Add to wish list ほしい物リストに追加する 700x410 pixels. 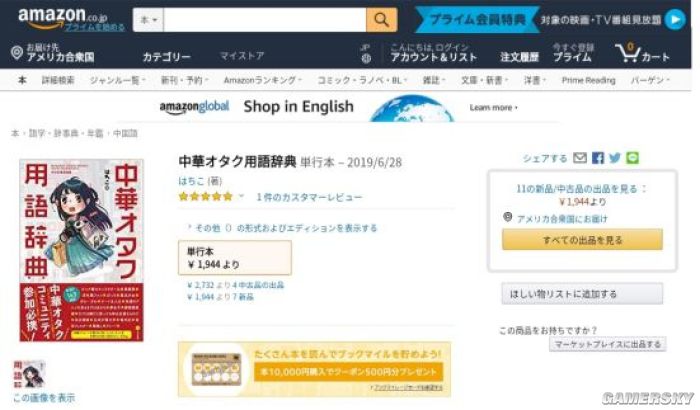582,294
